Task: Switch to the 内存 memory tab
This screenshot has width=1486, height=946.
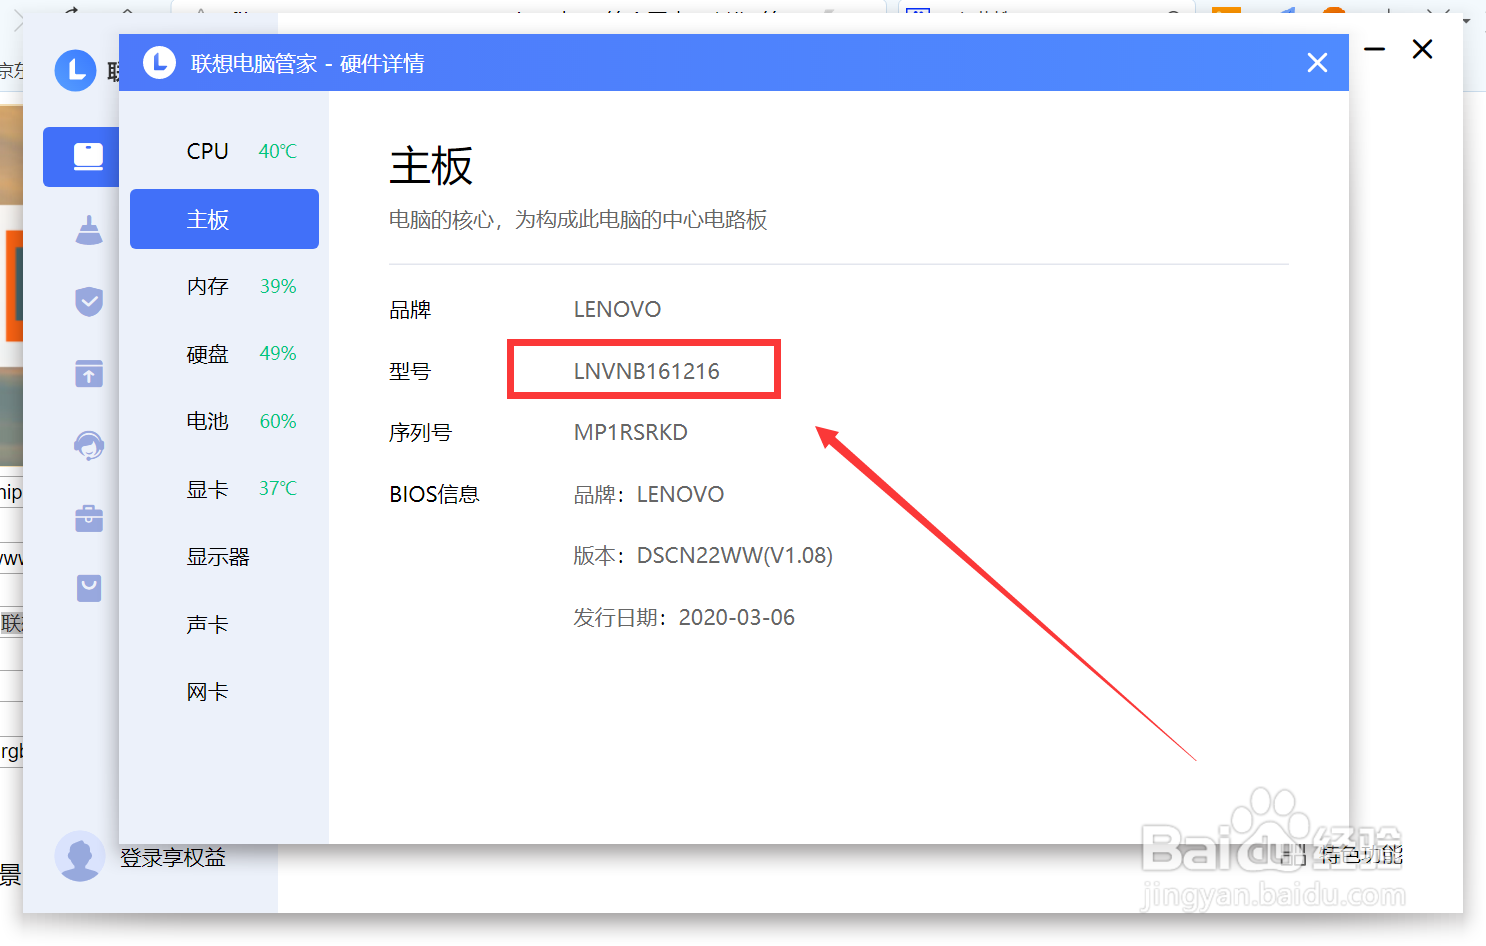Action: (207, 286)
